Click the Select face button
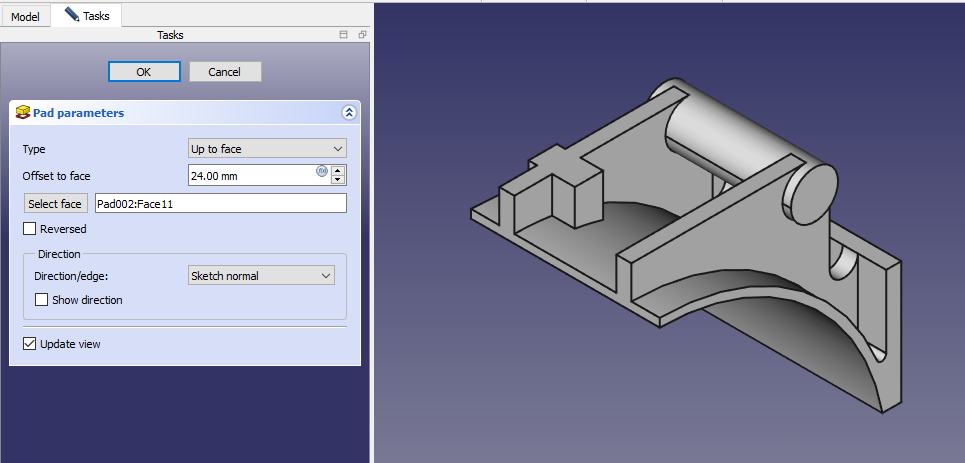 [56, 204]
